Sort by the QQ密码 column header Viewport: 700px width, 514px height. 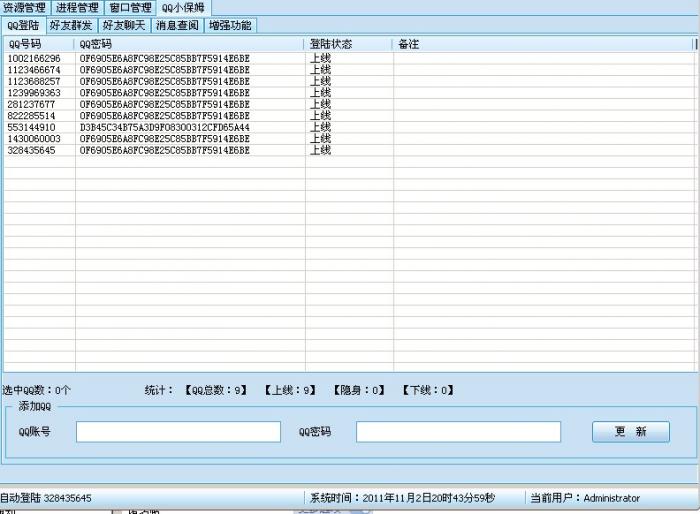coord(190,44)
